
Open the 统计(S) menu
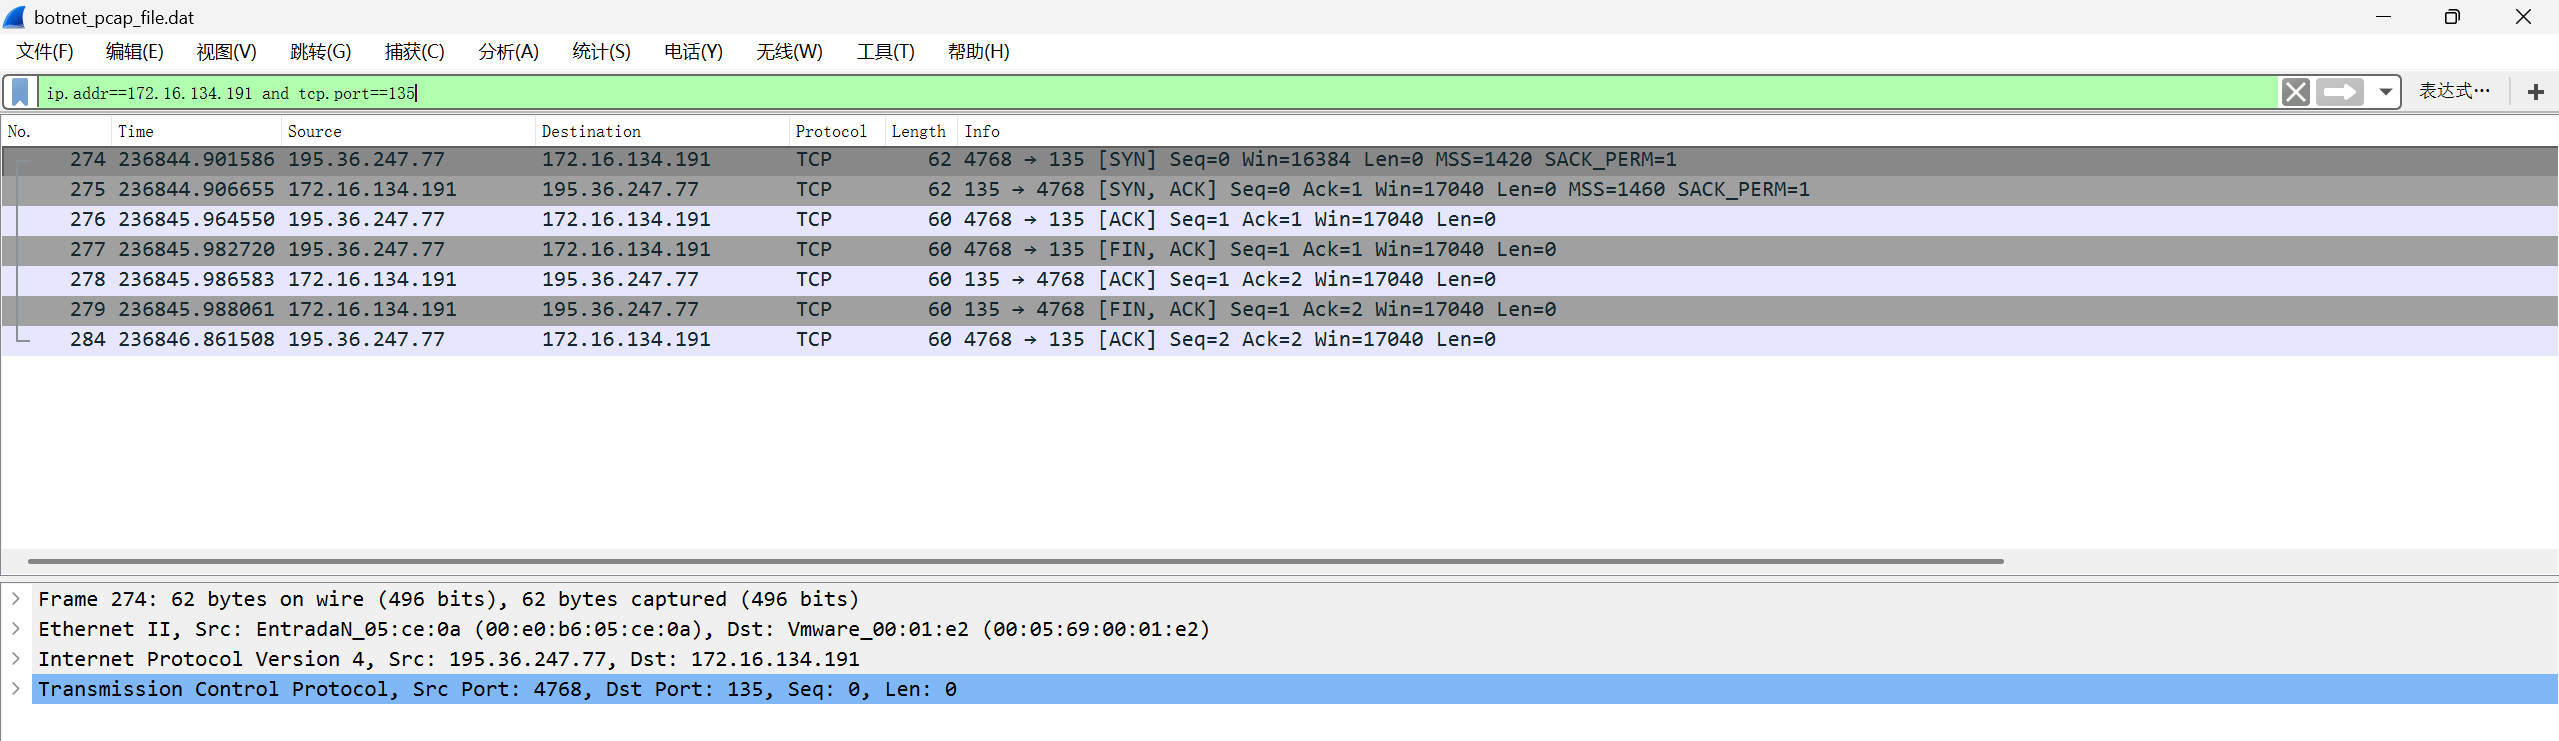(601, 52)
